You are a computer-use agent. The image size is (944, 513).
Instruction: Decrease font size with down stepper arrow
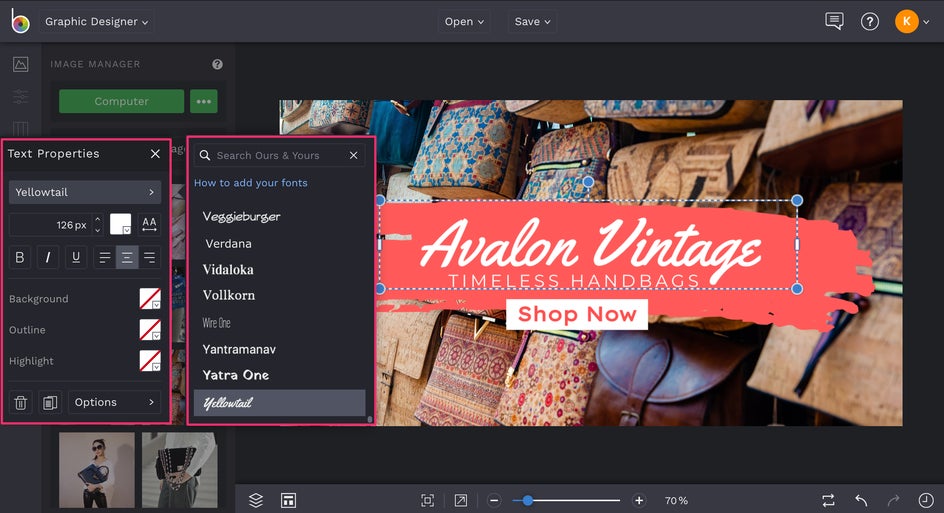tap(98, 230)
